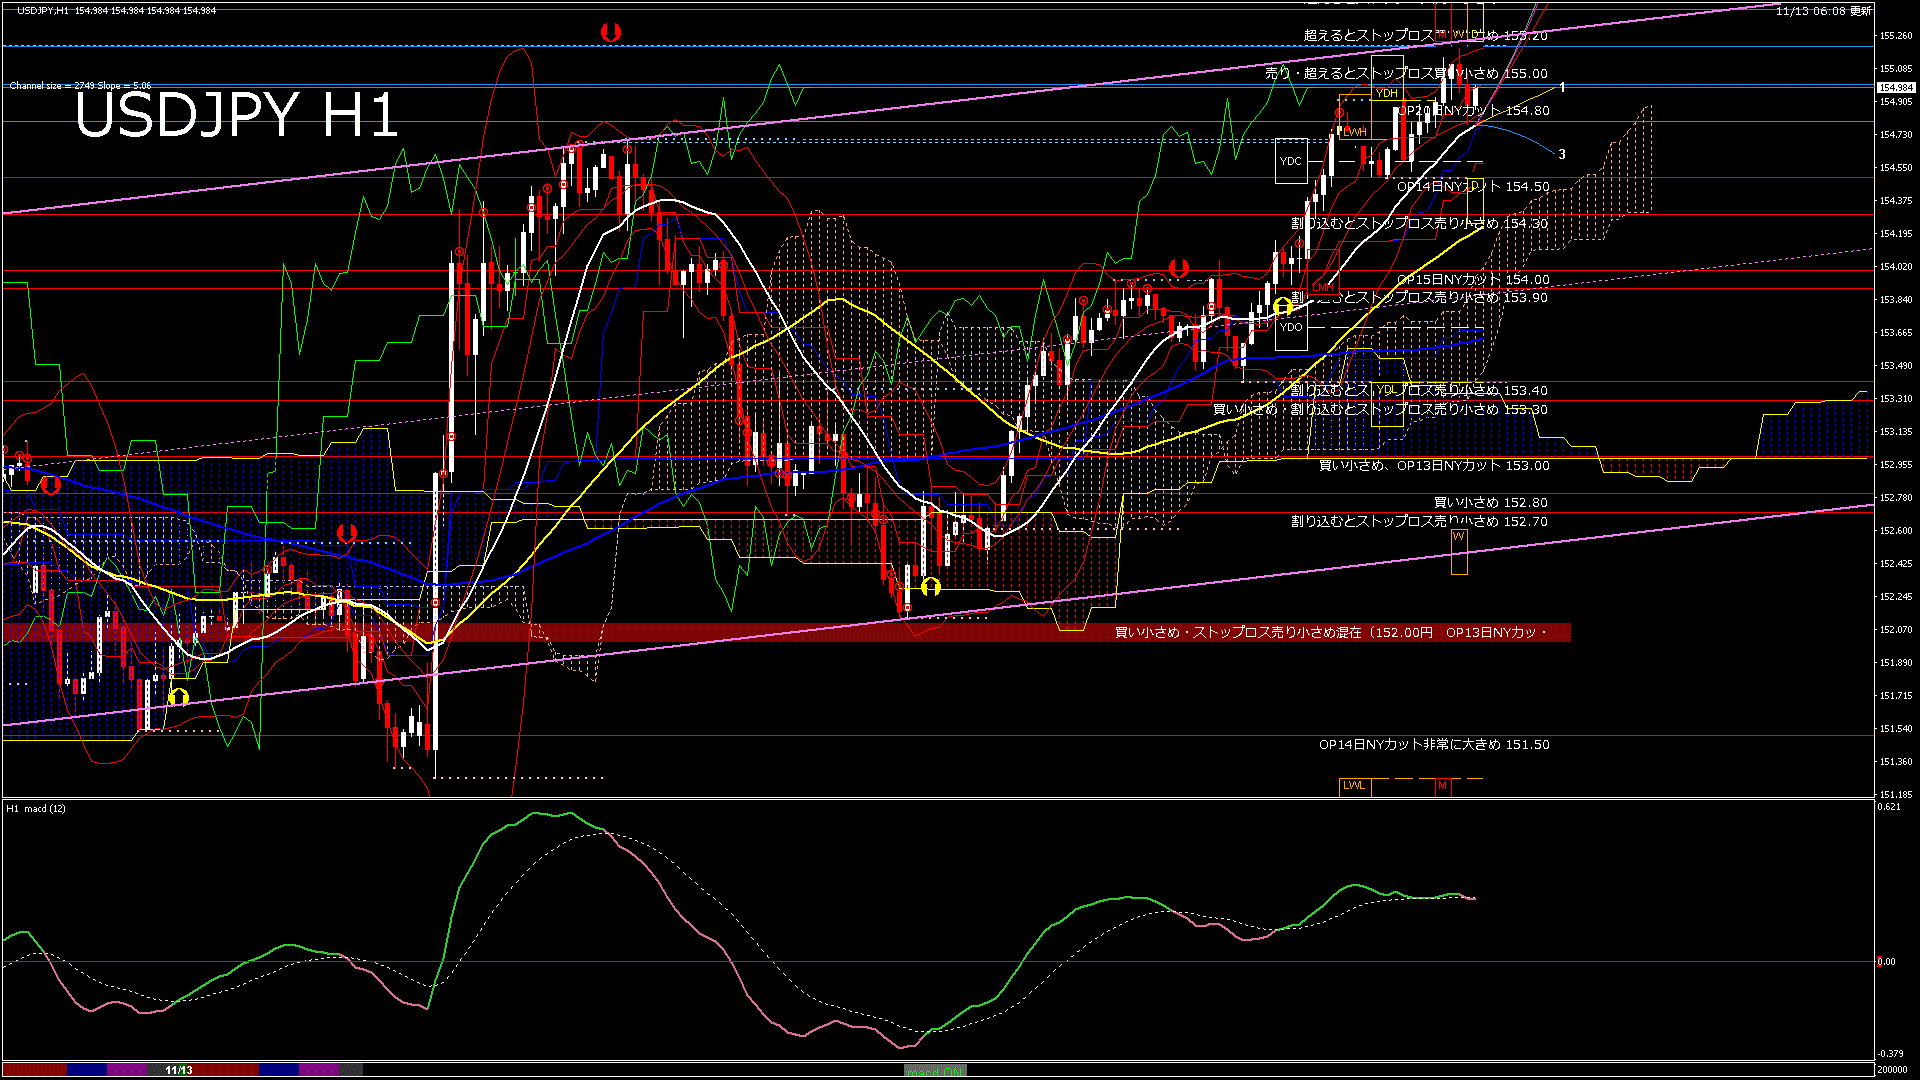Select the 買い小さめ 152.80 order label
Viewport: 1920px width, 1080px height.
1490,503
